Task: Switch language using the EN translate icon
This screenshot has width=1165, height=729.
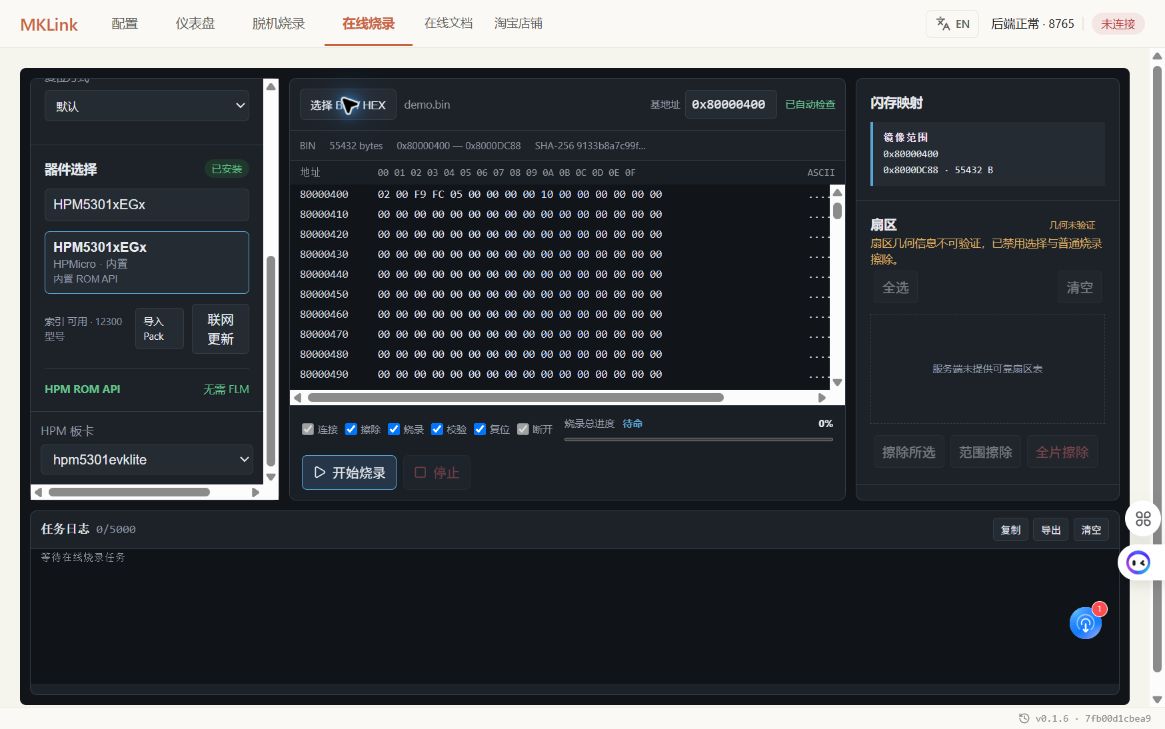Action: pos(953,24)
